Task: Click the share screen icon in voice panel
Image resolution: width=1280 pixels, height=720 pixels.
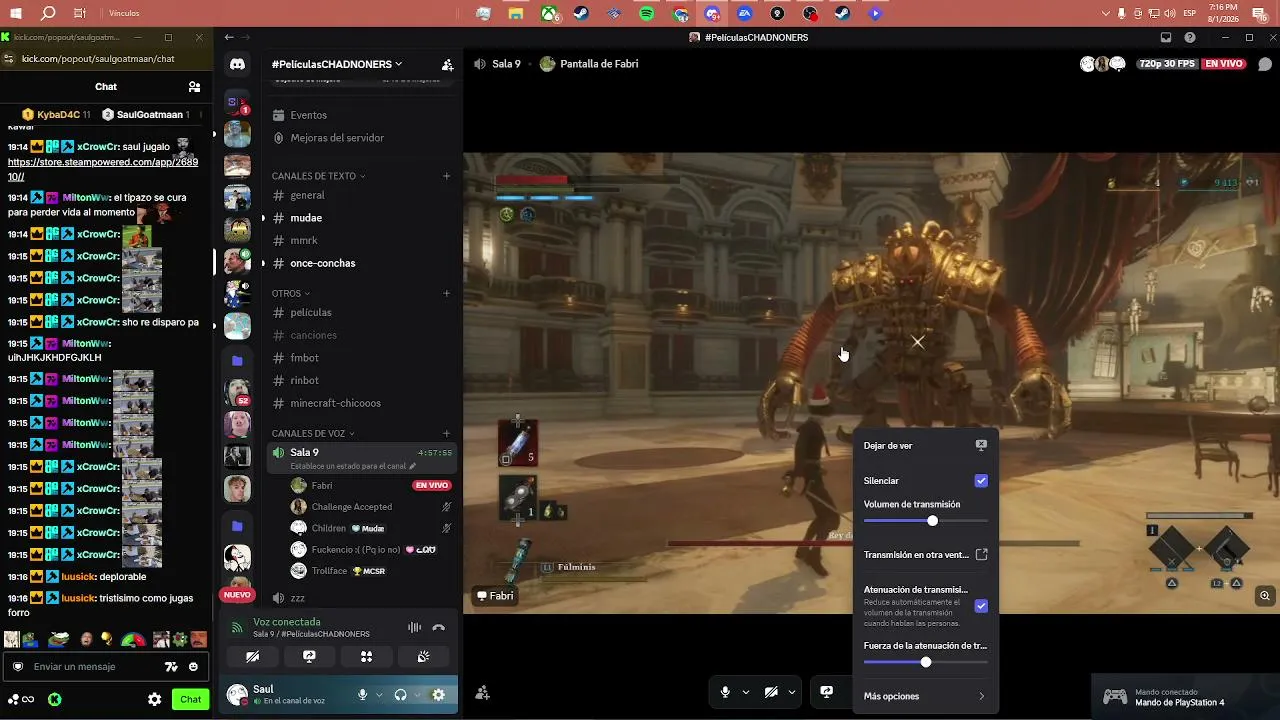Action: pos(309,657)
